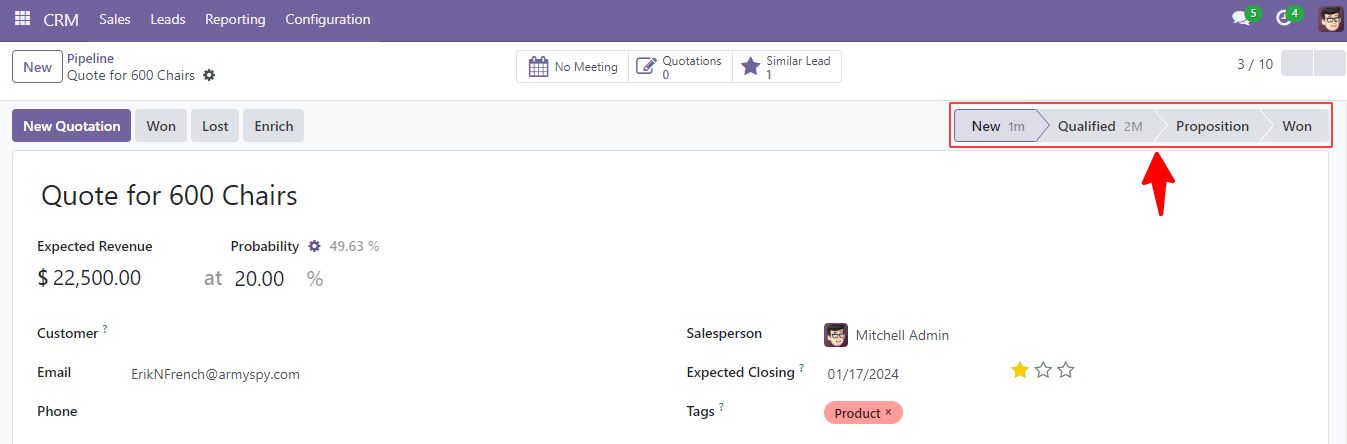Move stage to Proposition
1347x444 pixels.
click(x=1212, y=126)
